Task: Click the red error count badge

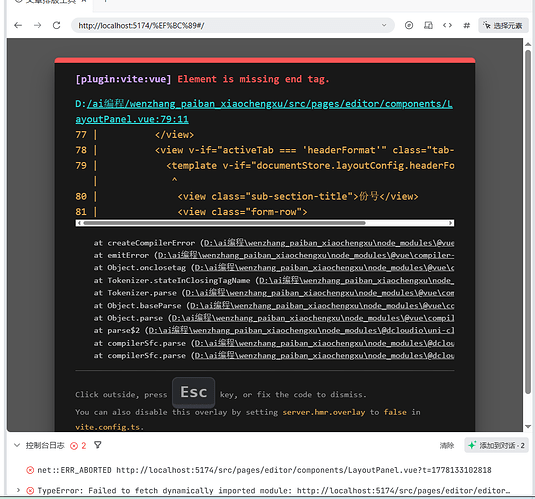Action: pos(78,445)
